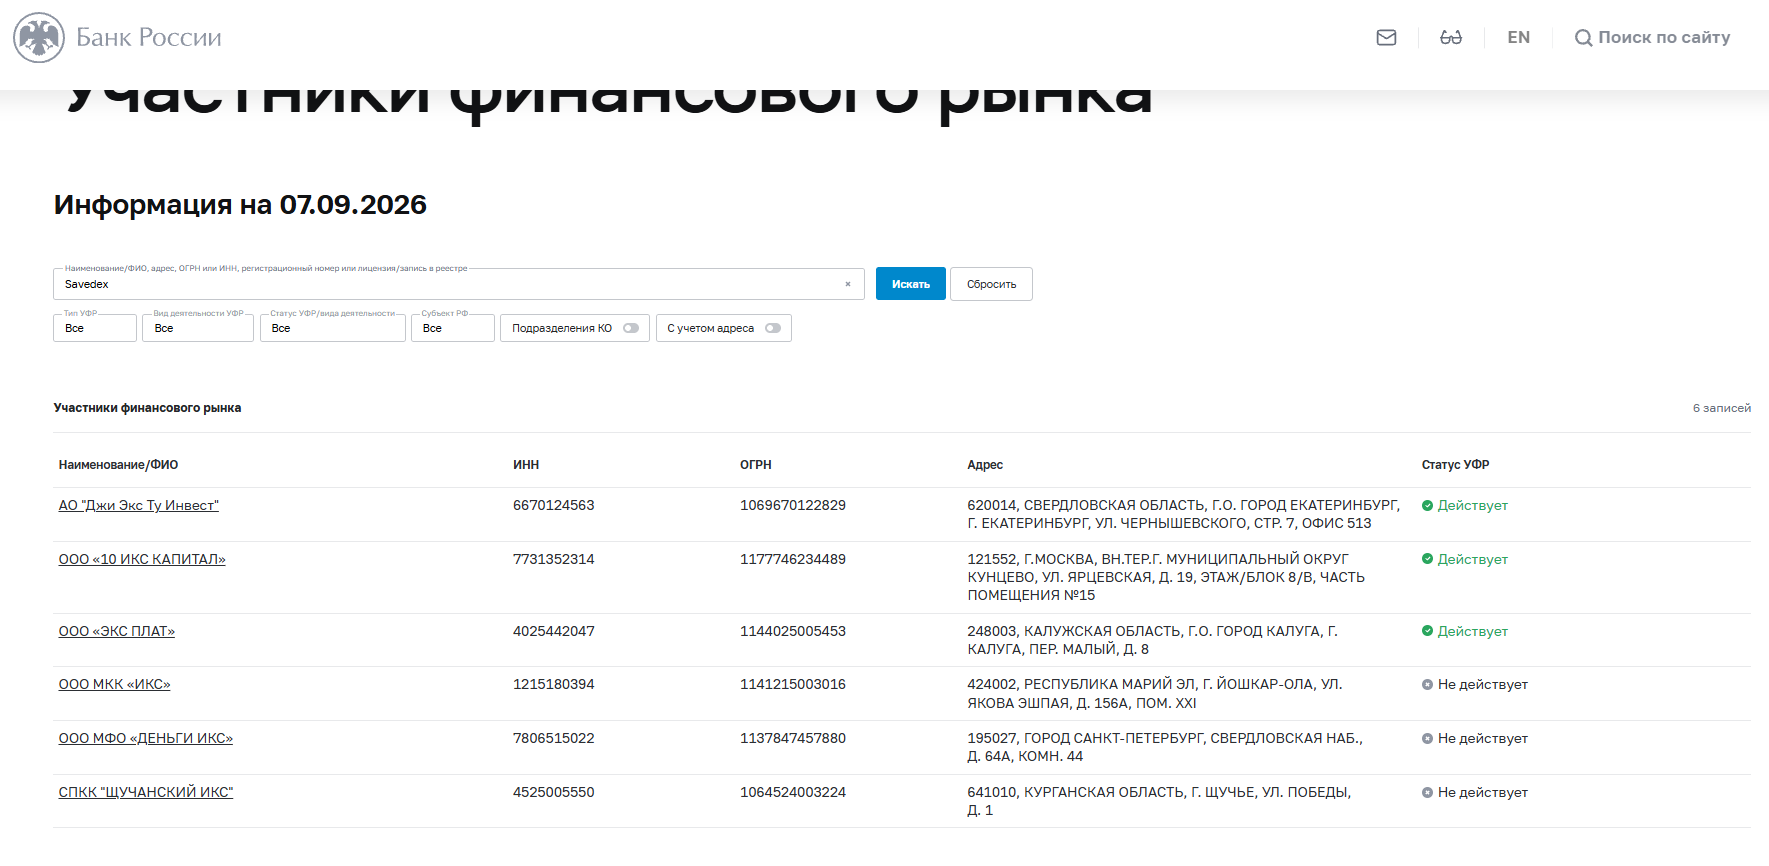Enable the С учетом адреса switch
Viewport: 1769px width, 866px height.
[773, 328]
